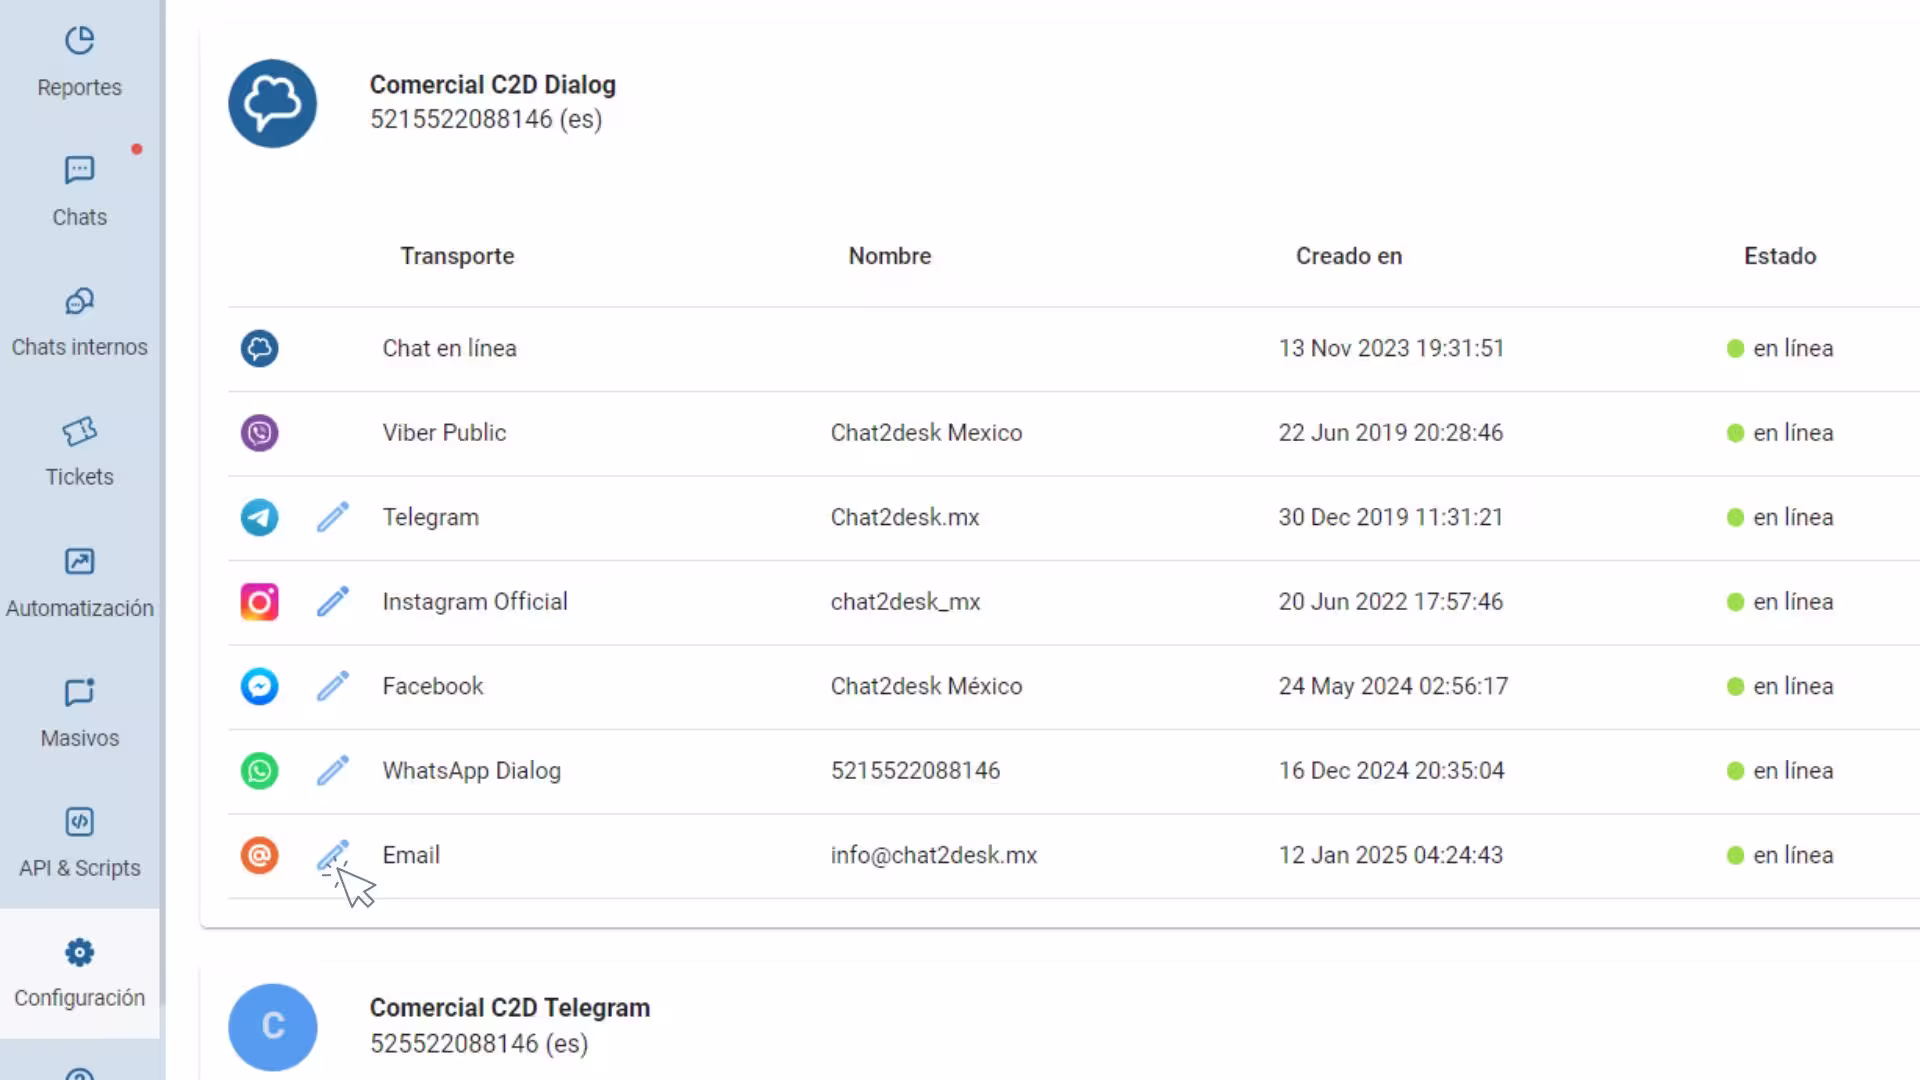Open the Chats sidebar icon

point(80,170)
